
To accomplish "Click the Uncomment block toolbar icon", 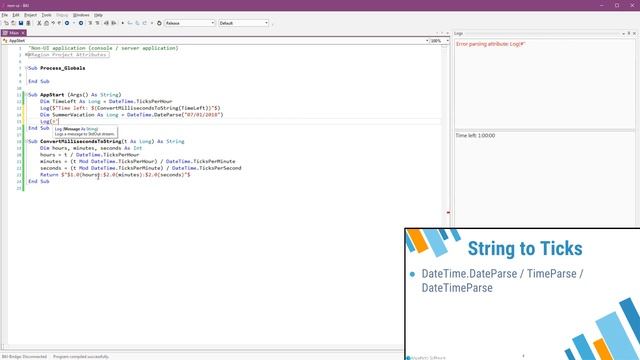I will tap(97, 23).
